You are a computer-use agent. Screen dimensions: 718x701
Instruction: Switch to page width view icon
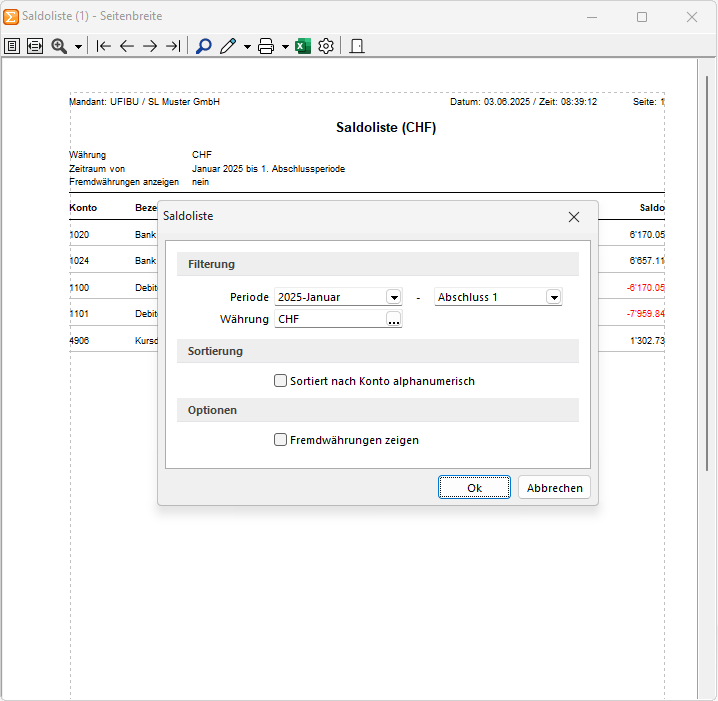click(35, 46)
